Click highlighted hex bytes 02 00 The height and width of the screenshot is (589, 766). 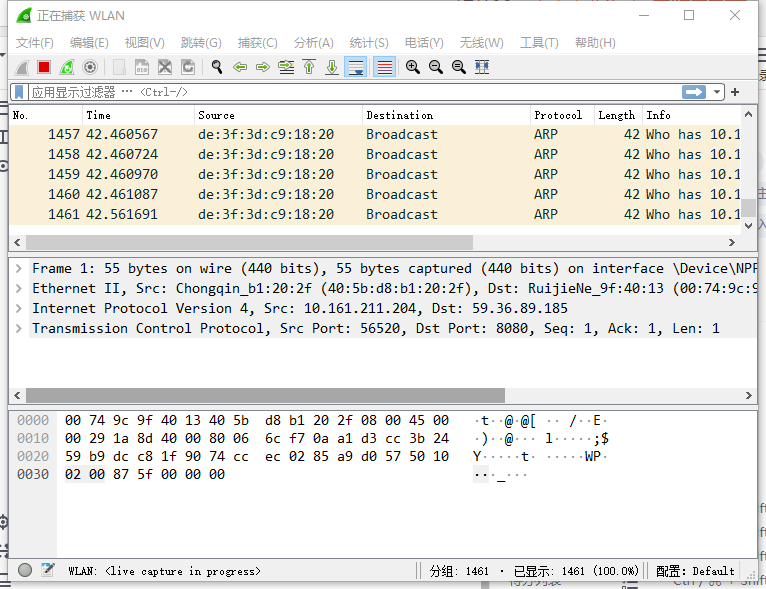(85, 474)
